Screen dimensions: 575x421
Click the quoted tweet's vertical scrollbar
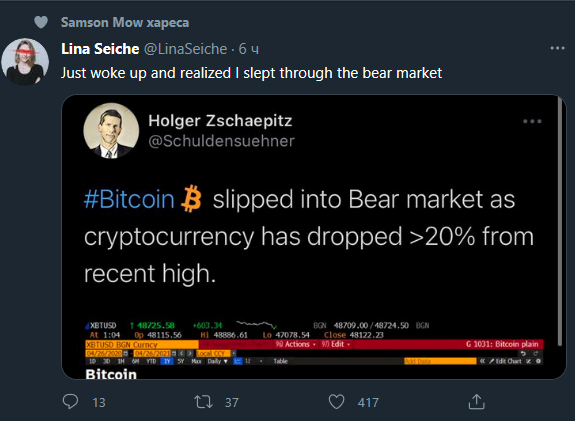(560, 222)
